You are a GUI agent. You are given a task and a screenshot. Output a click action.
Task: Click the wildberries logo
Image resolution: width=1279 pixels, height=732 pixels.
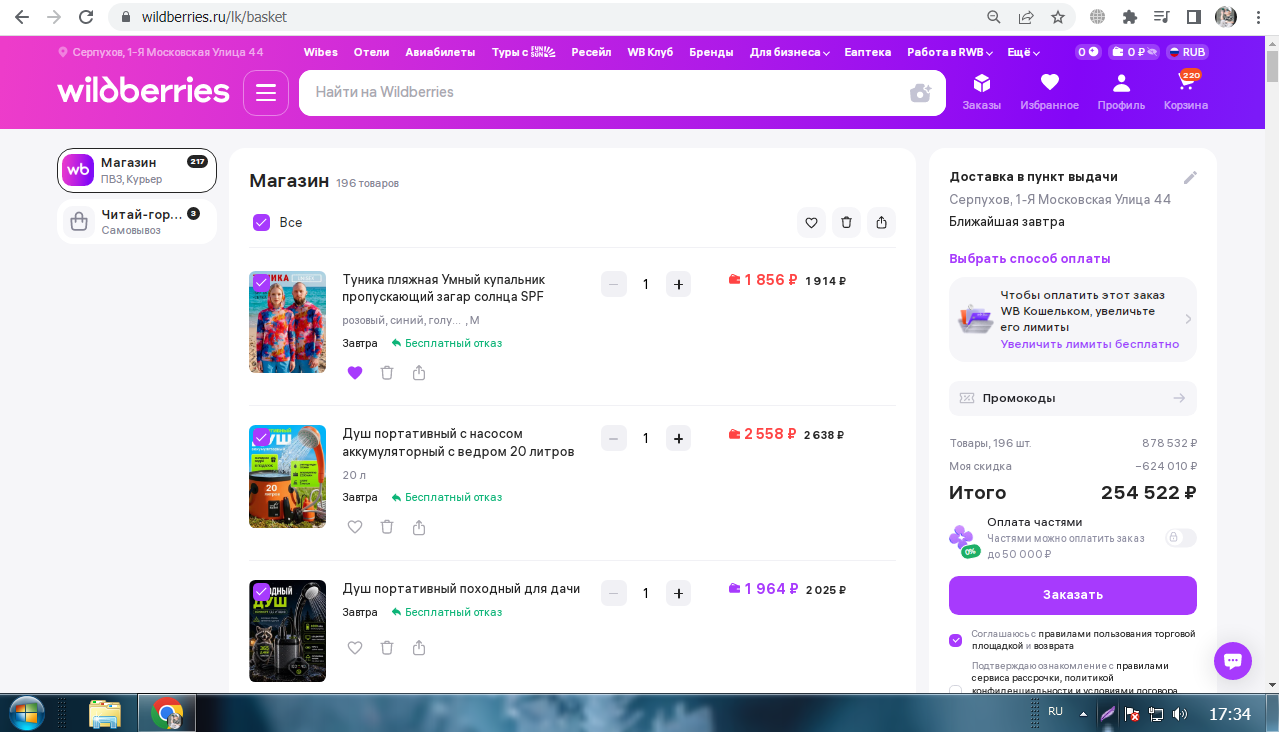tap(144, 91)
